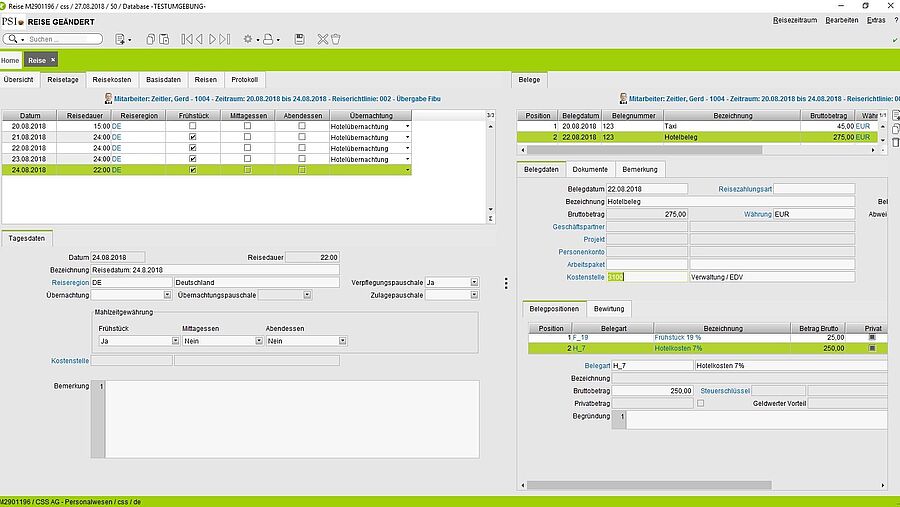Toggle Frühstück checkbox for 20.08.2018
This screenshot has height=507, width=900.
(x=193, y=126)
